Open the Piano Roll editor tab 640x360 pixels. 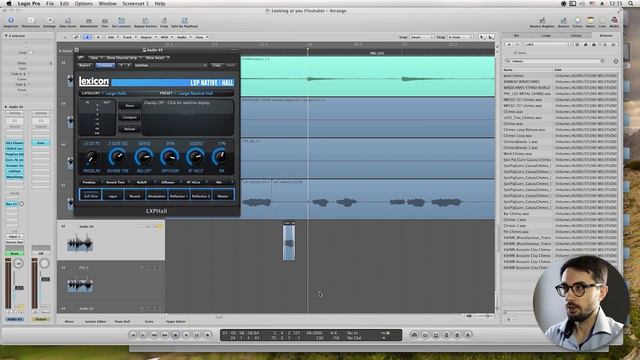[x=122, y=322]
